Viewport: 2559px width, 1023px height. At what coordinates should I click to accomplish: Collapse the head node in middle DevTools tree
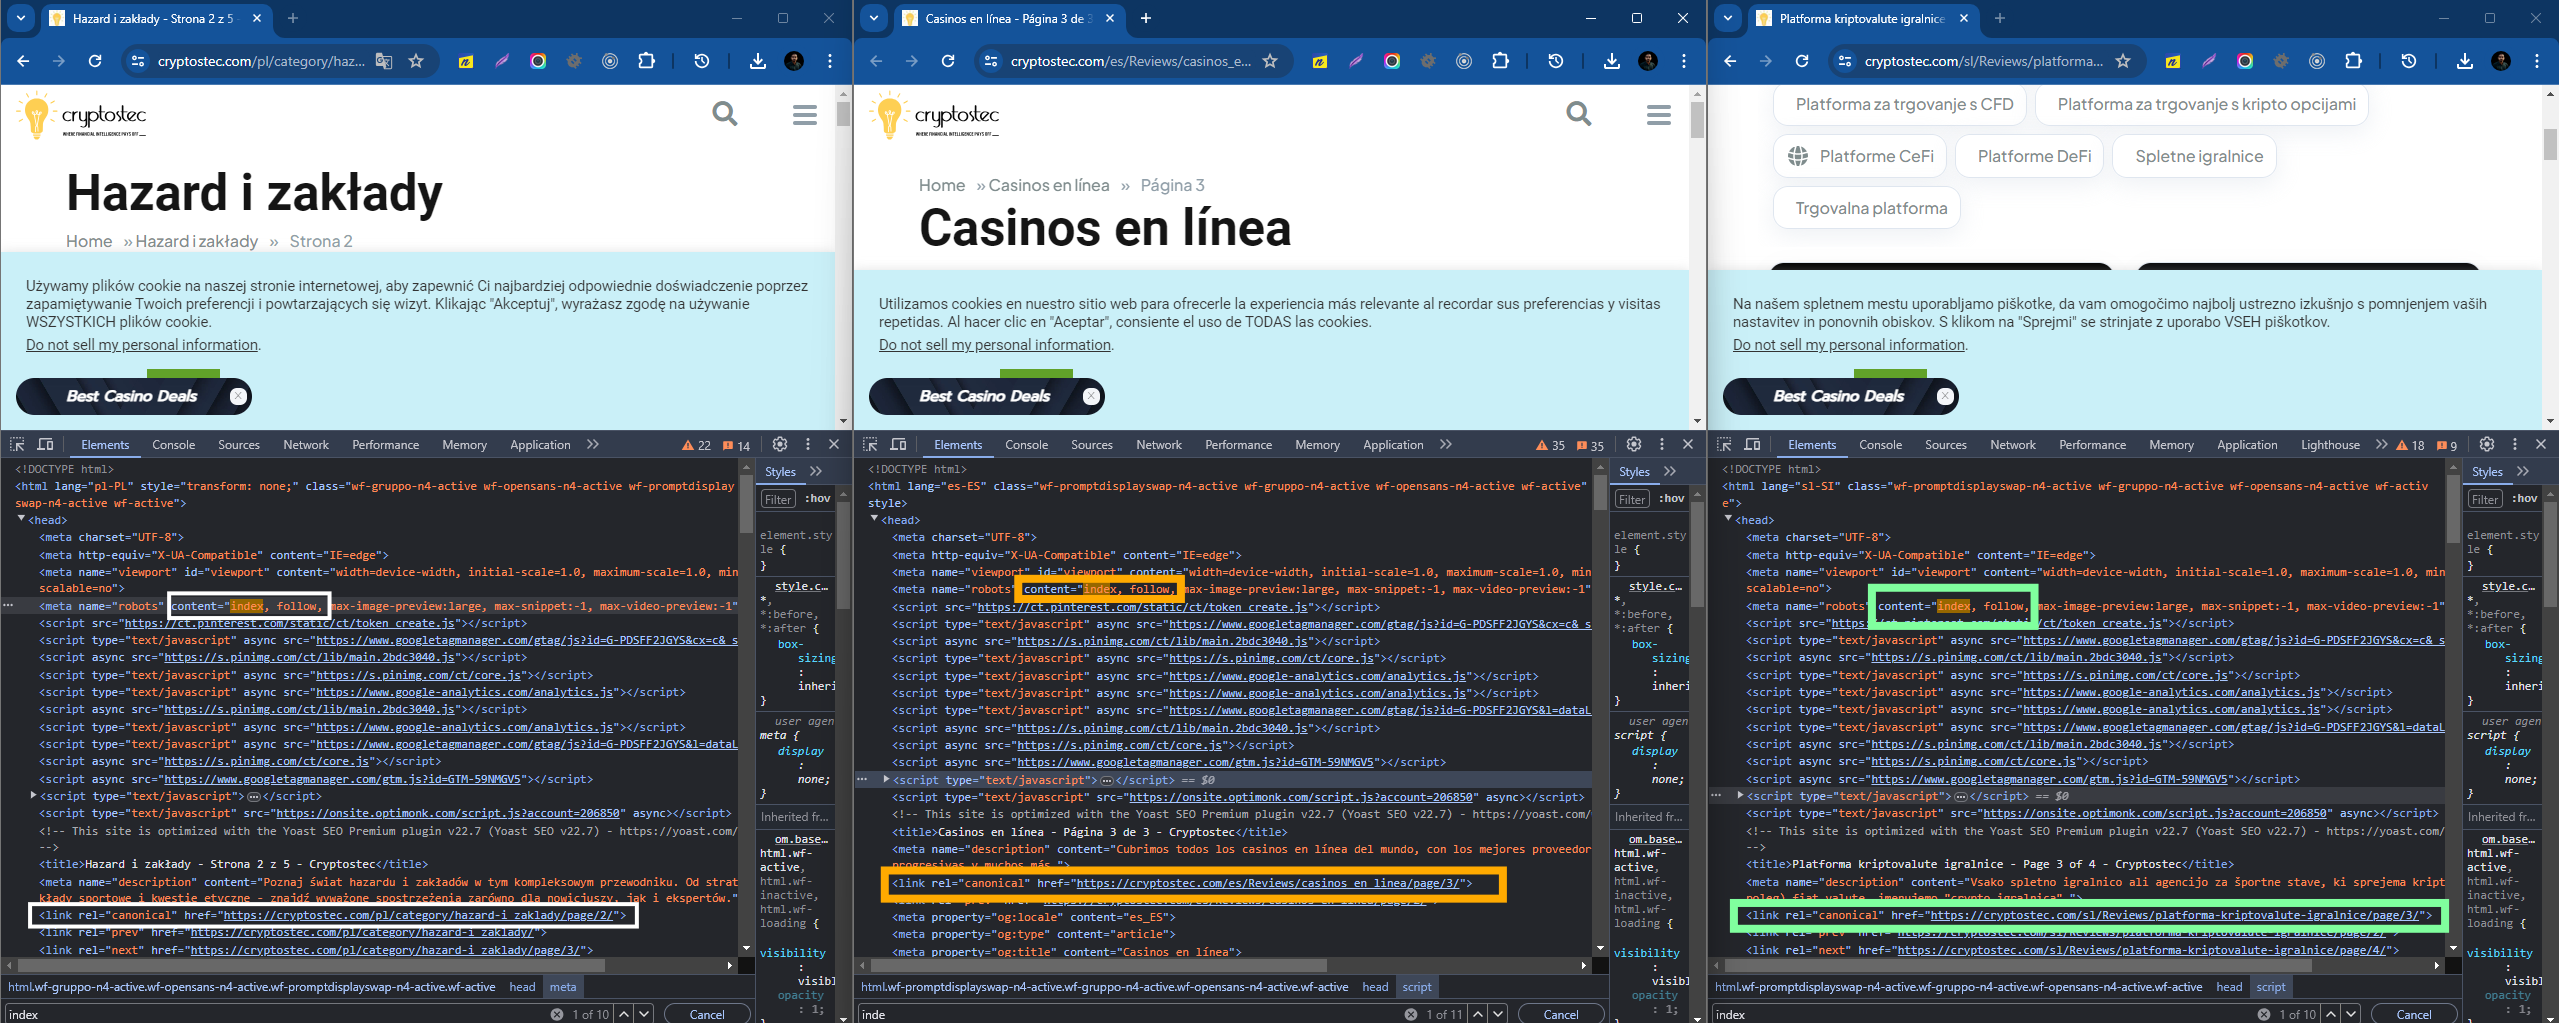(875, 519)
